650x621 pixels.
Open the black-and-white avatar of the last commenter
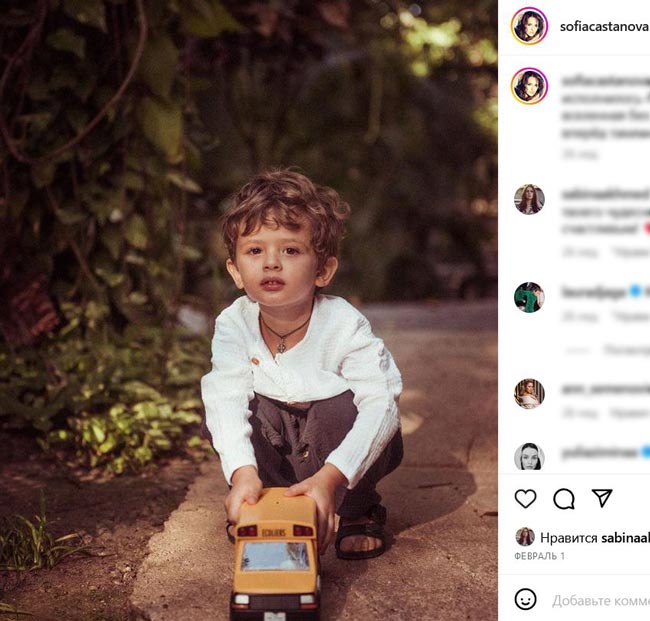[x=529, y=456]
